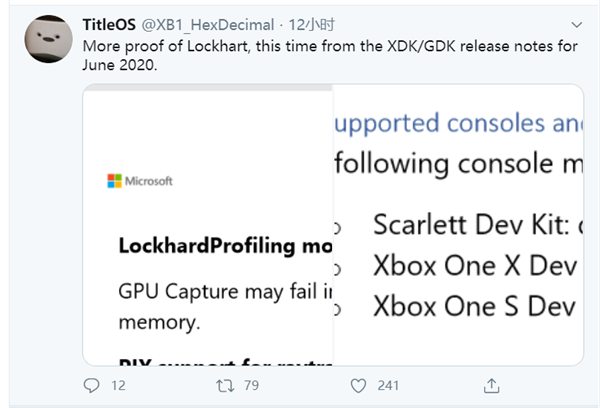Click the 'Xbox One S Dev' line

[x=474, y=306]
